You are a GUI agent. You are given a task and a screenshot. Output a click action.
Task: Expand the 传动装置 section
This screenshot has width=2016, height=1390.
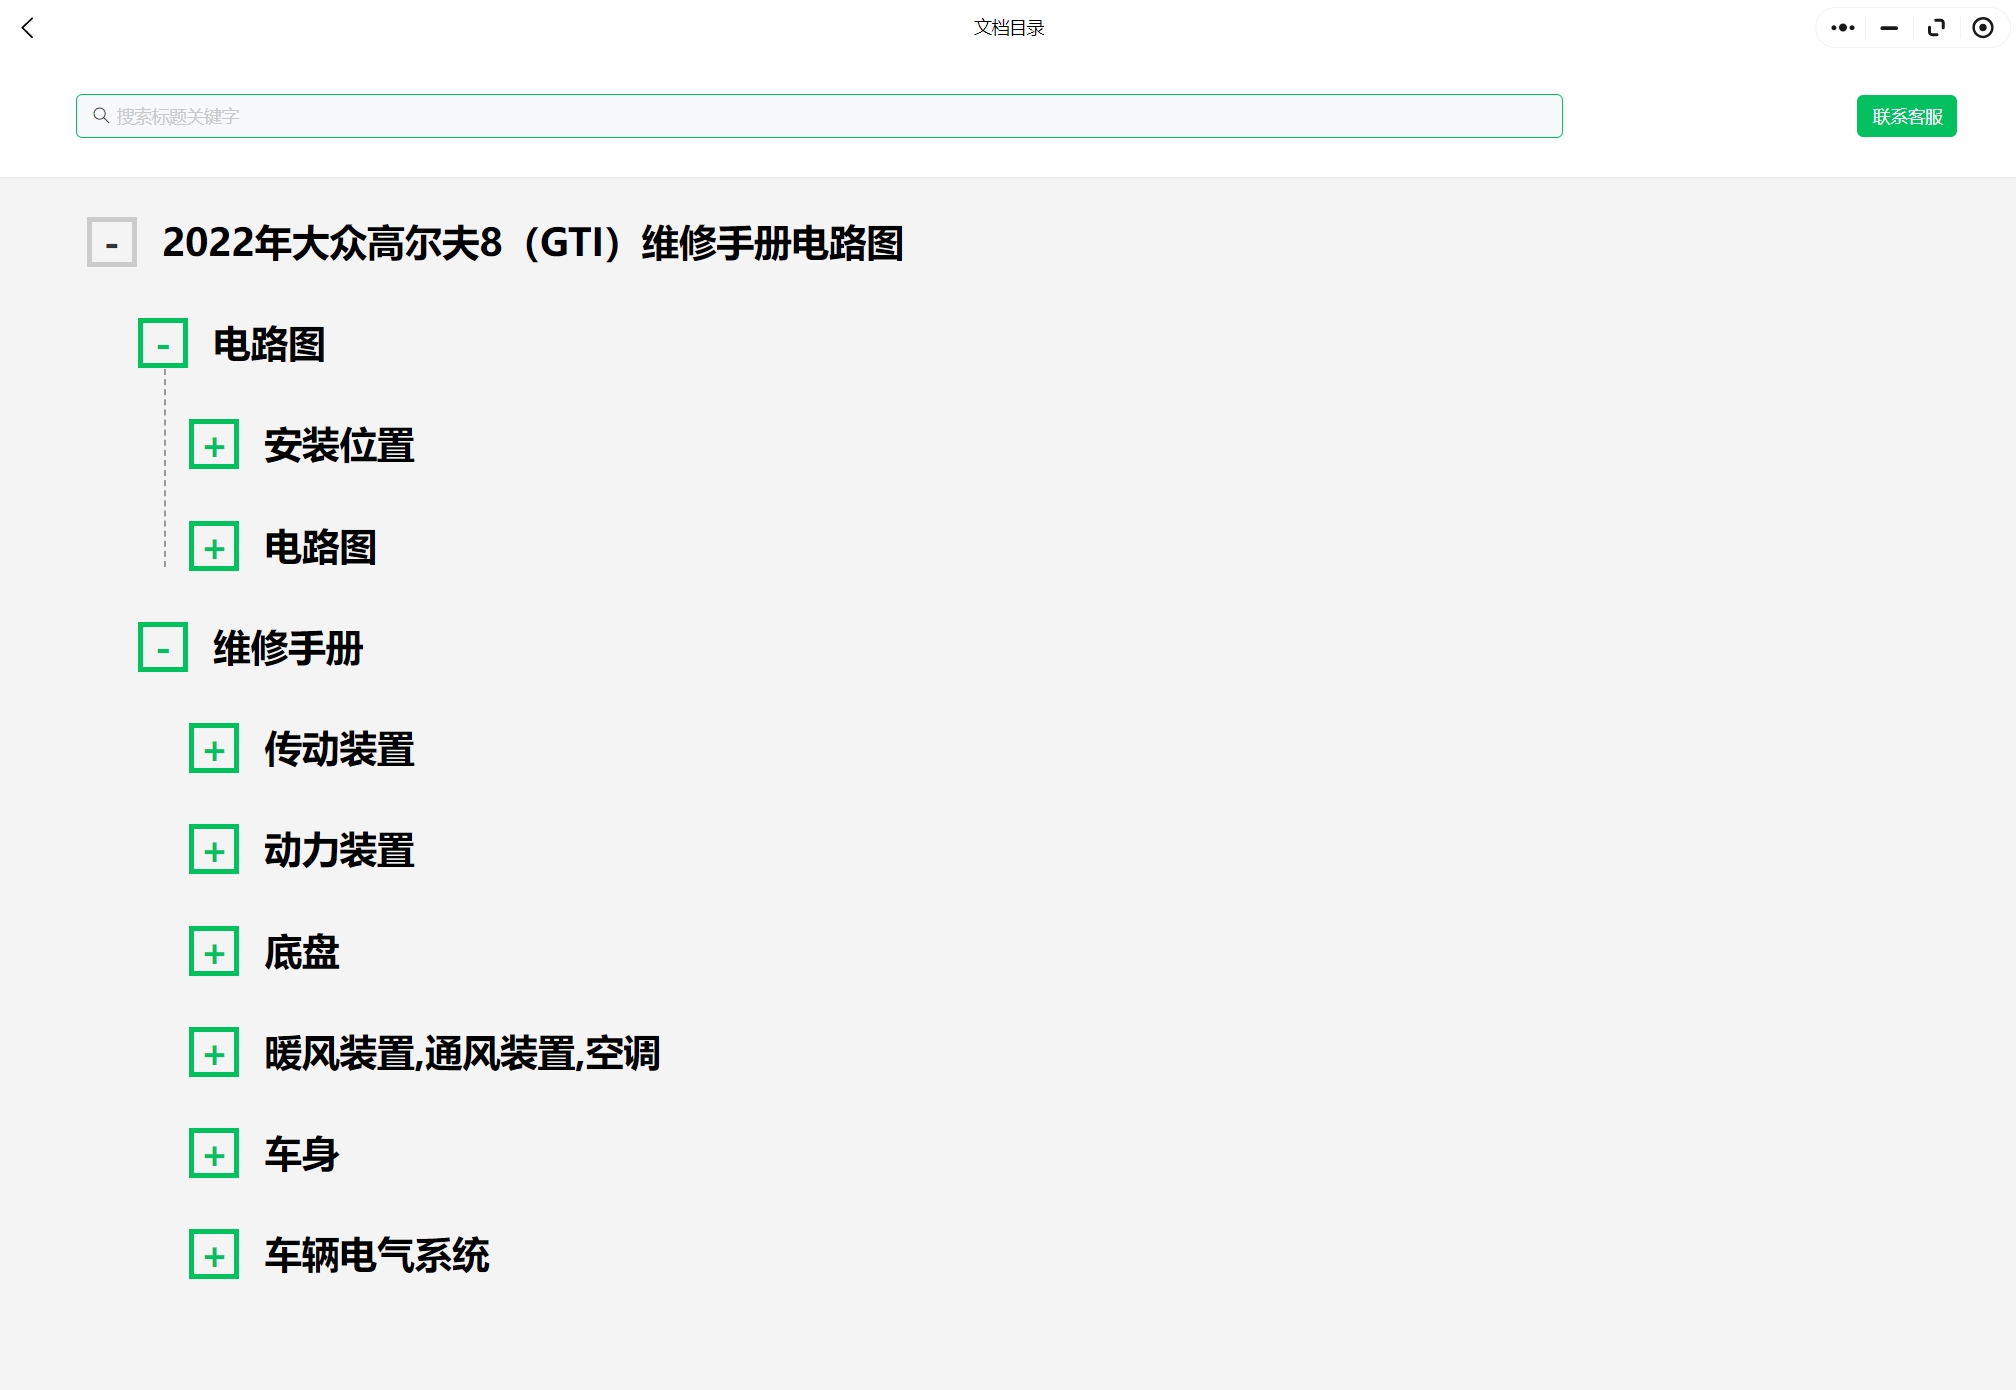tap(216, 748)
